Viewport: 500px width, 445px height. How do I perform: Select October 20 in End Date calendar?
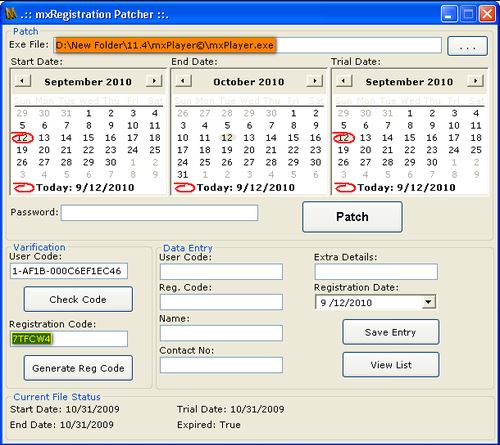[x=249, y=150]
